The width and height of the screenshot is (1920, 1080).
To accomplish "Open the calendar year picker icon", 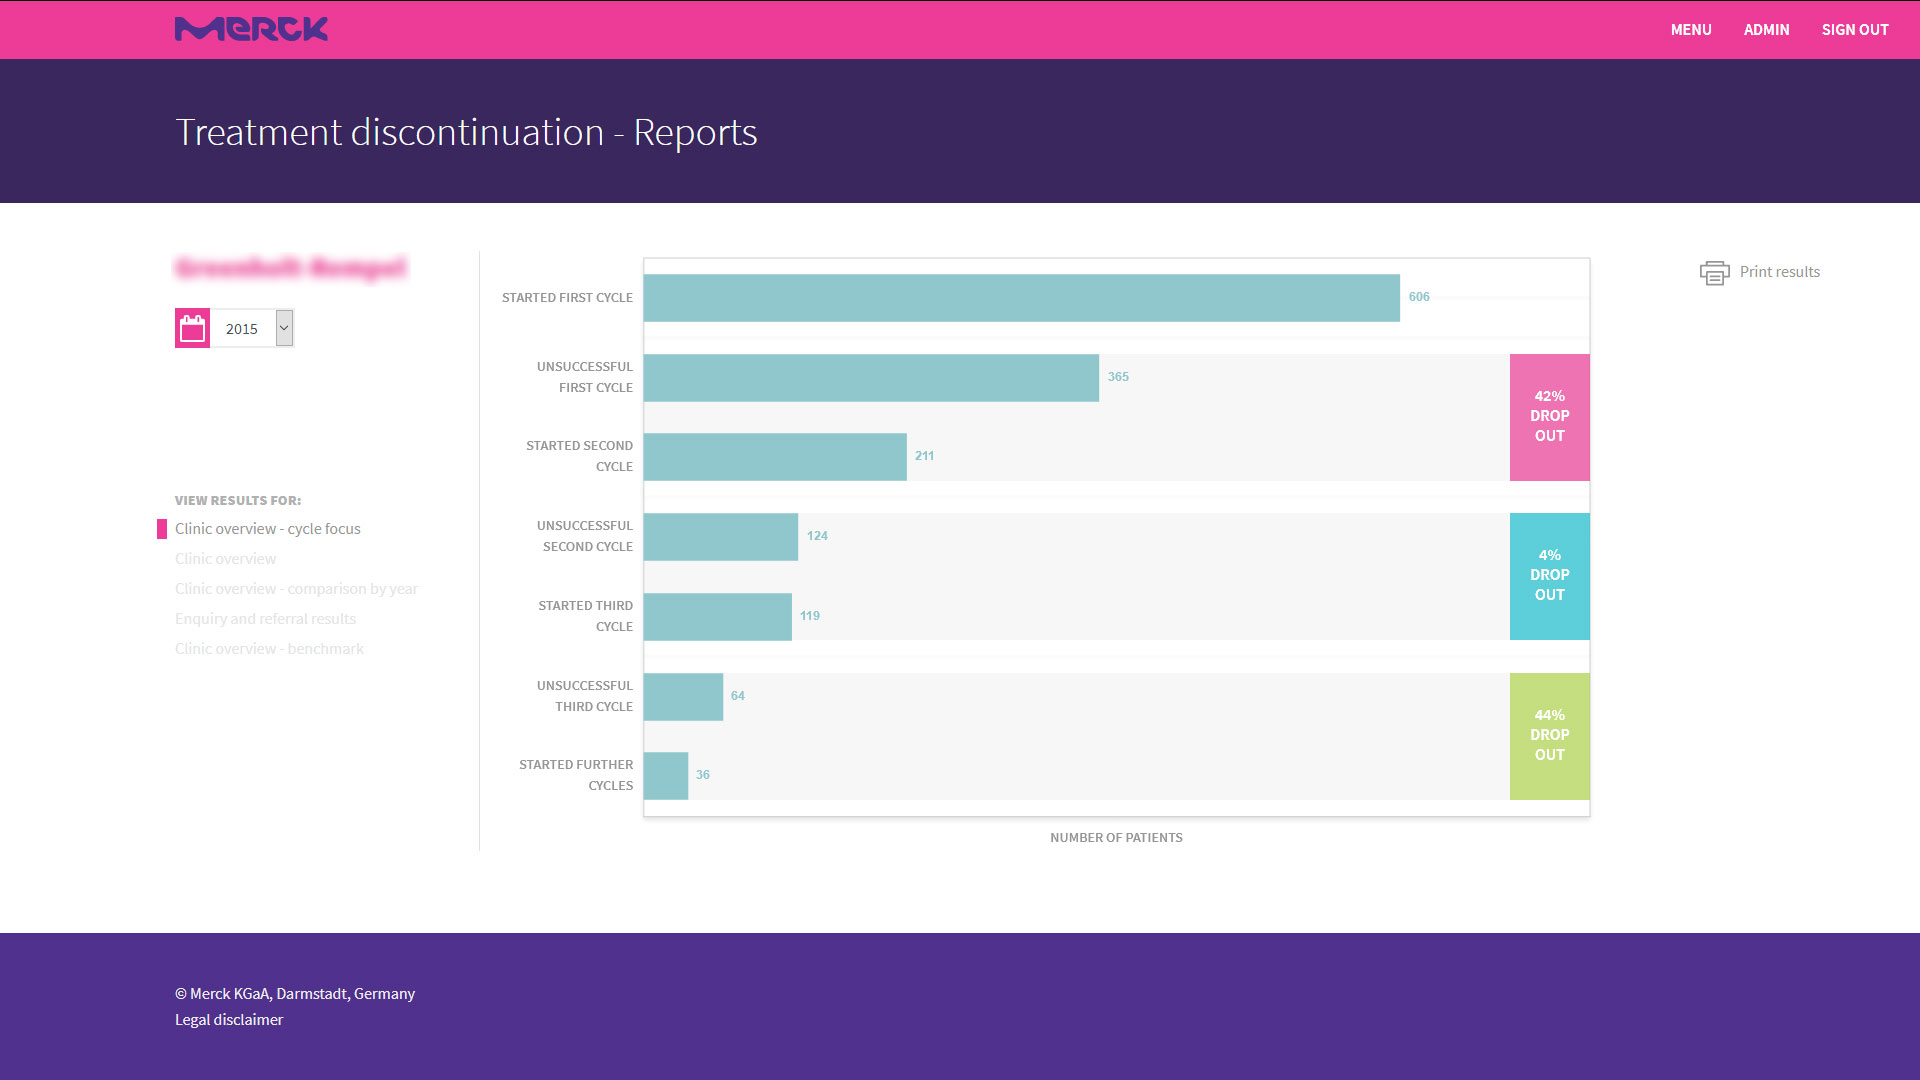I will pyautogui.click(x=194, y=327).
